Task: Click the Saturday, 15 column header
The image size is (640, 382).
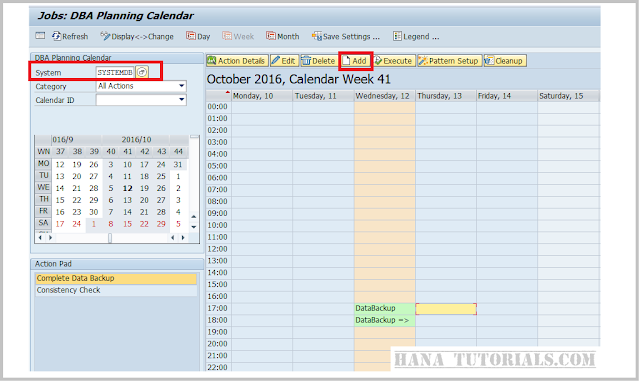Action: pyautogui.click(x=569, y=96)
